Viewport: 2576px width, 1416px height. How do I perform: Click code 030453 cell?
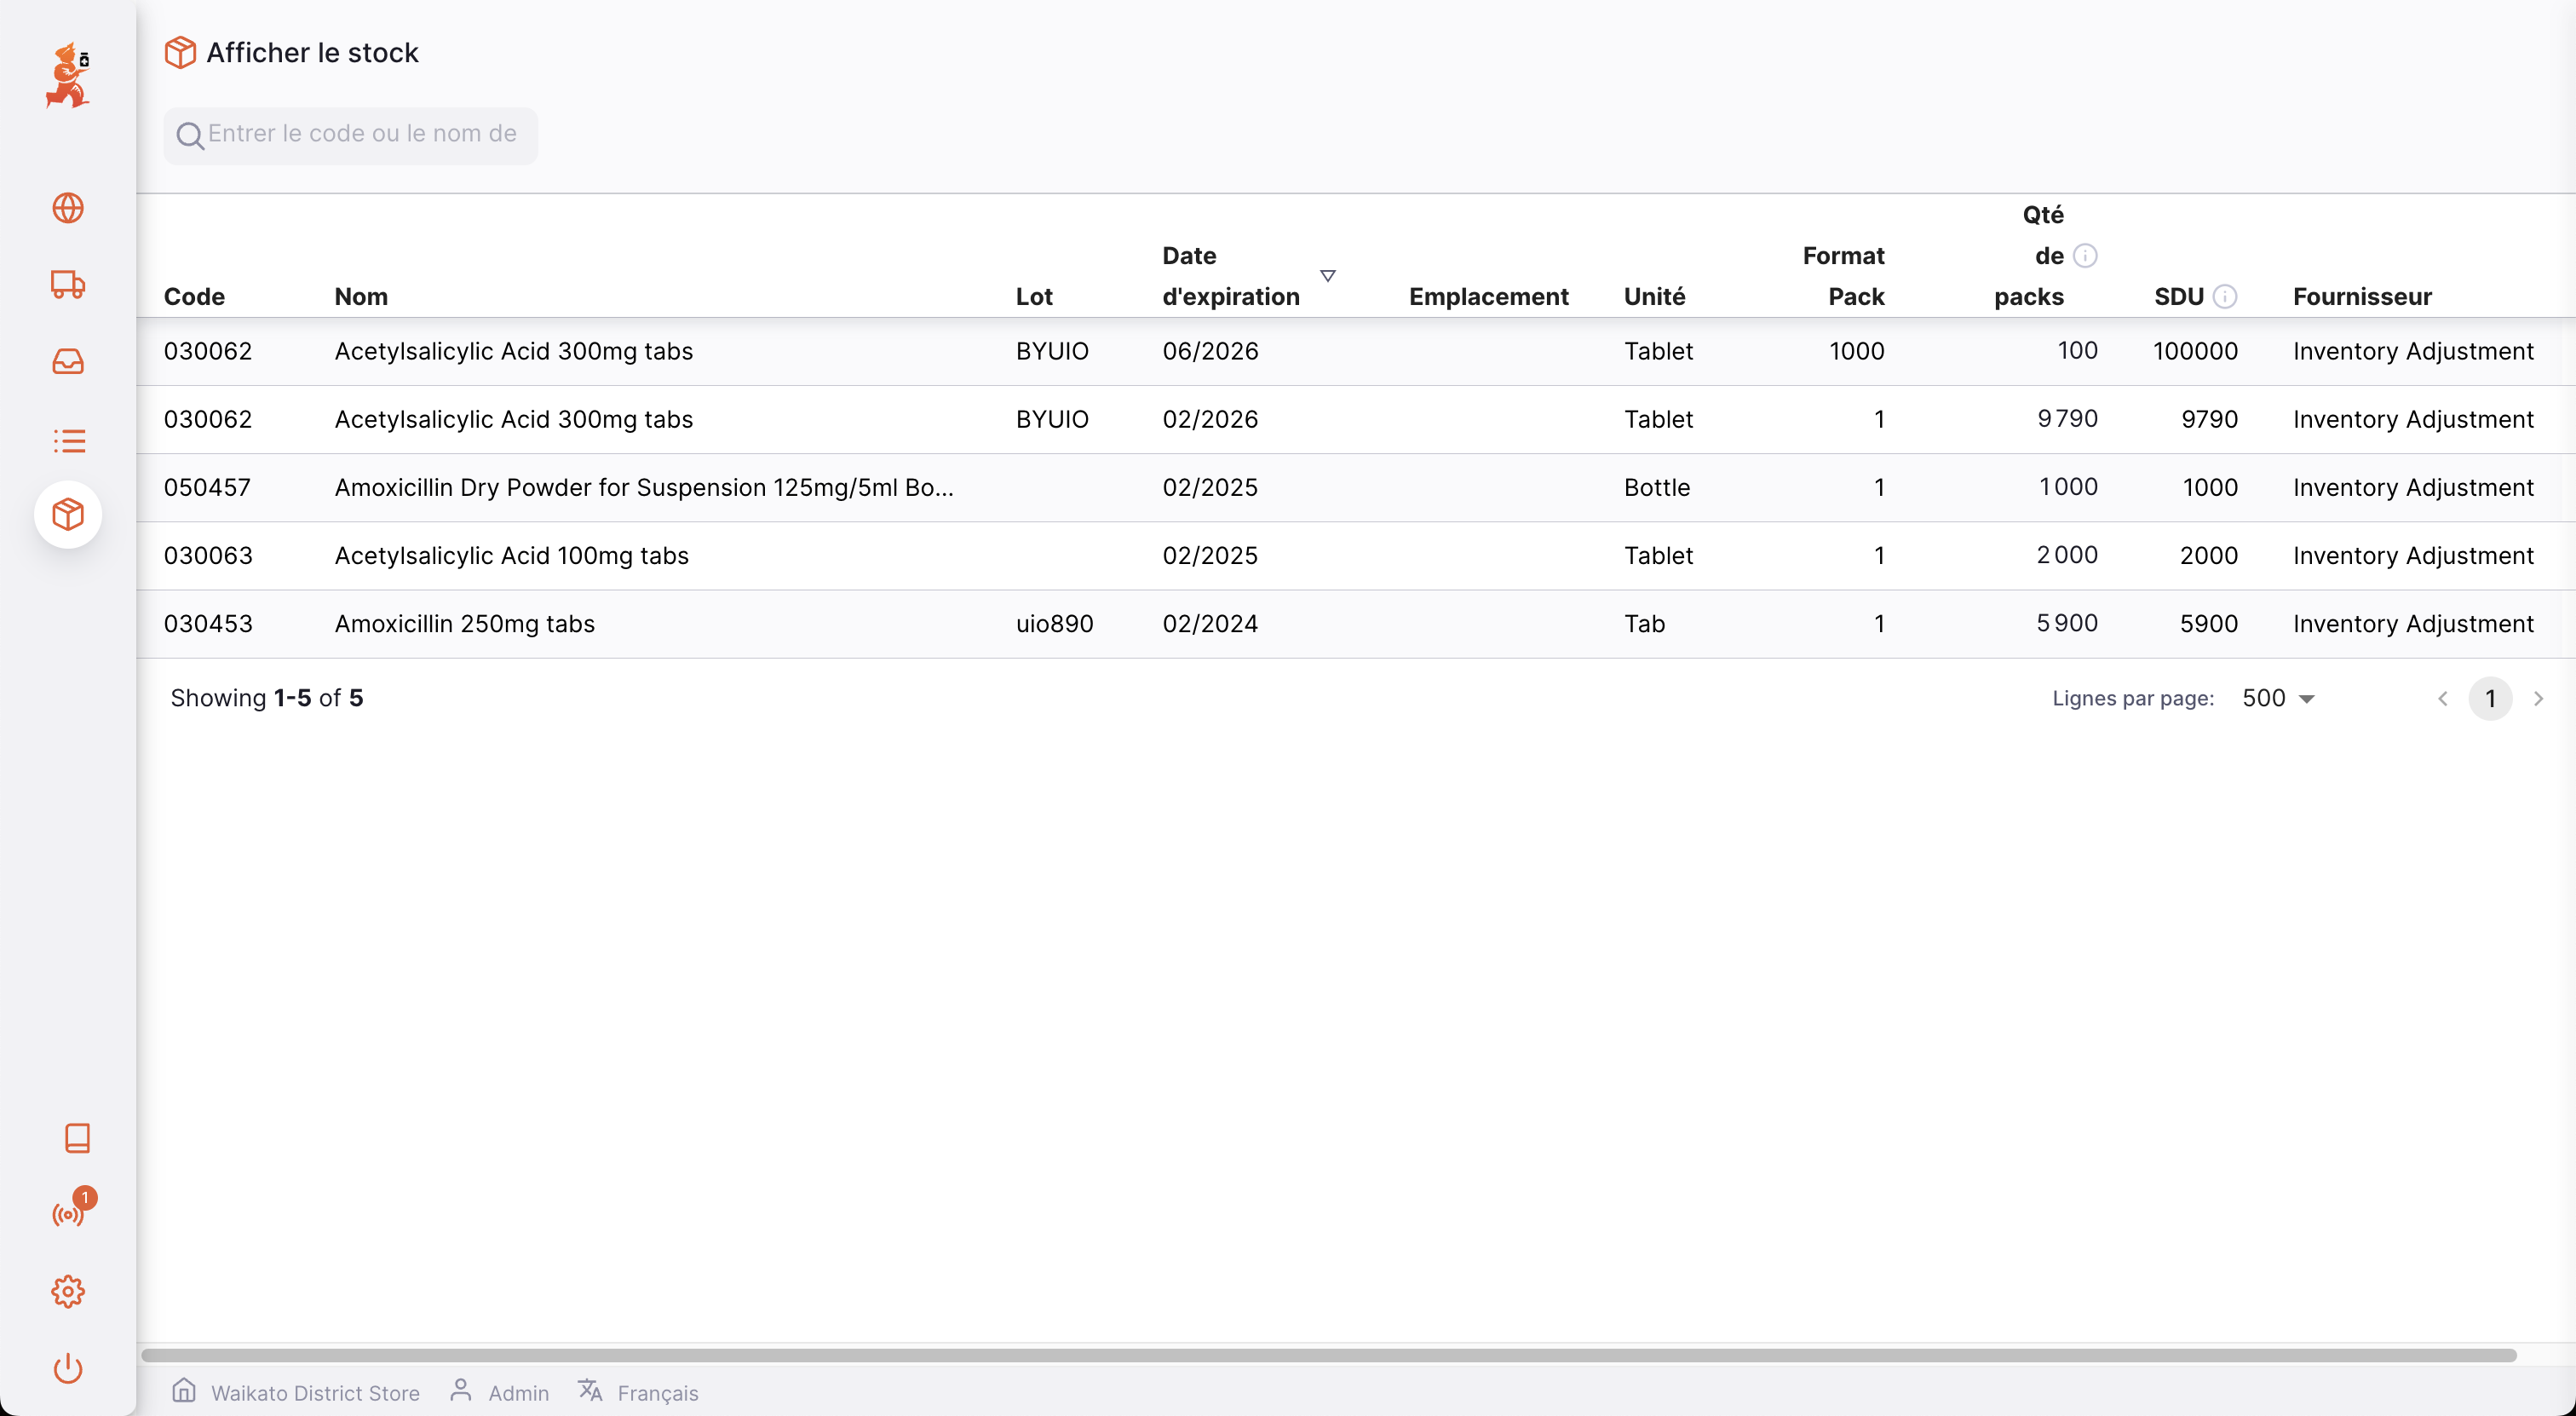(208, 623)
